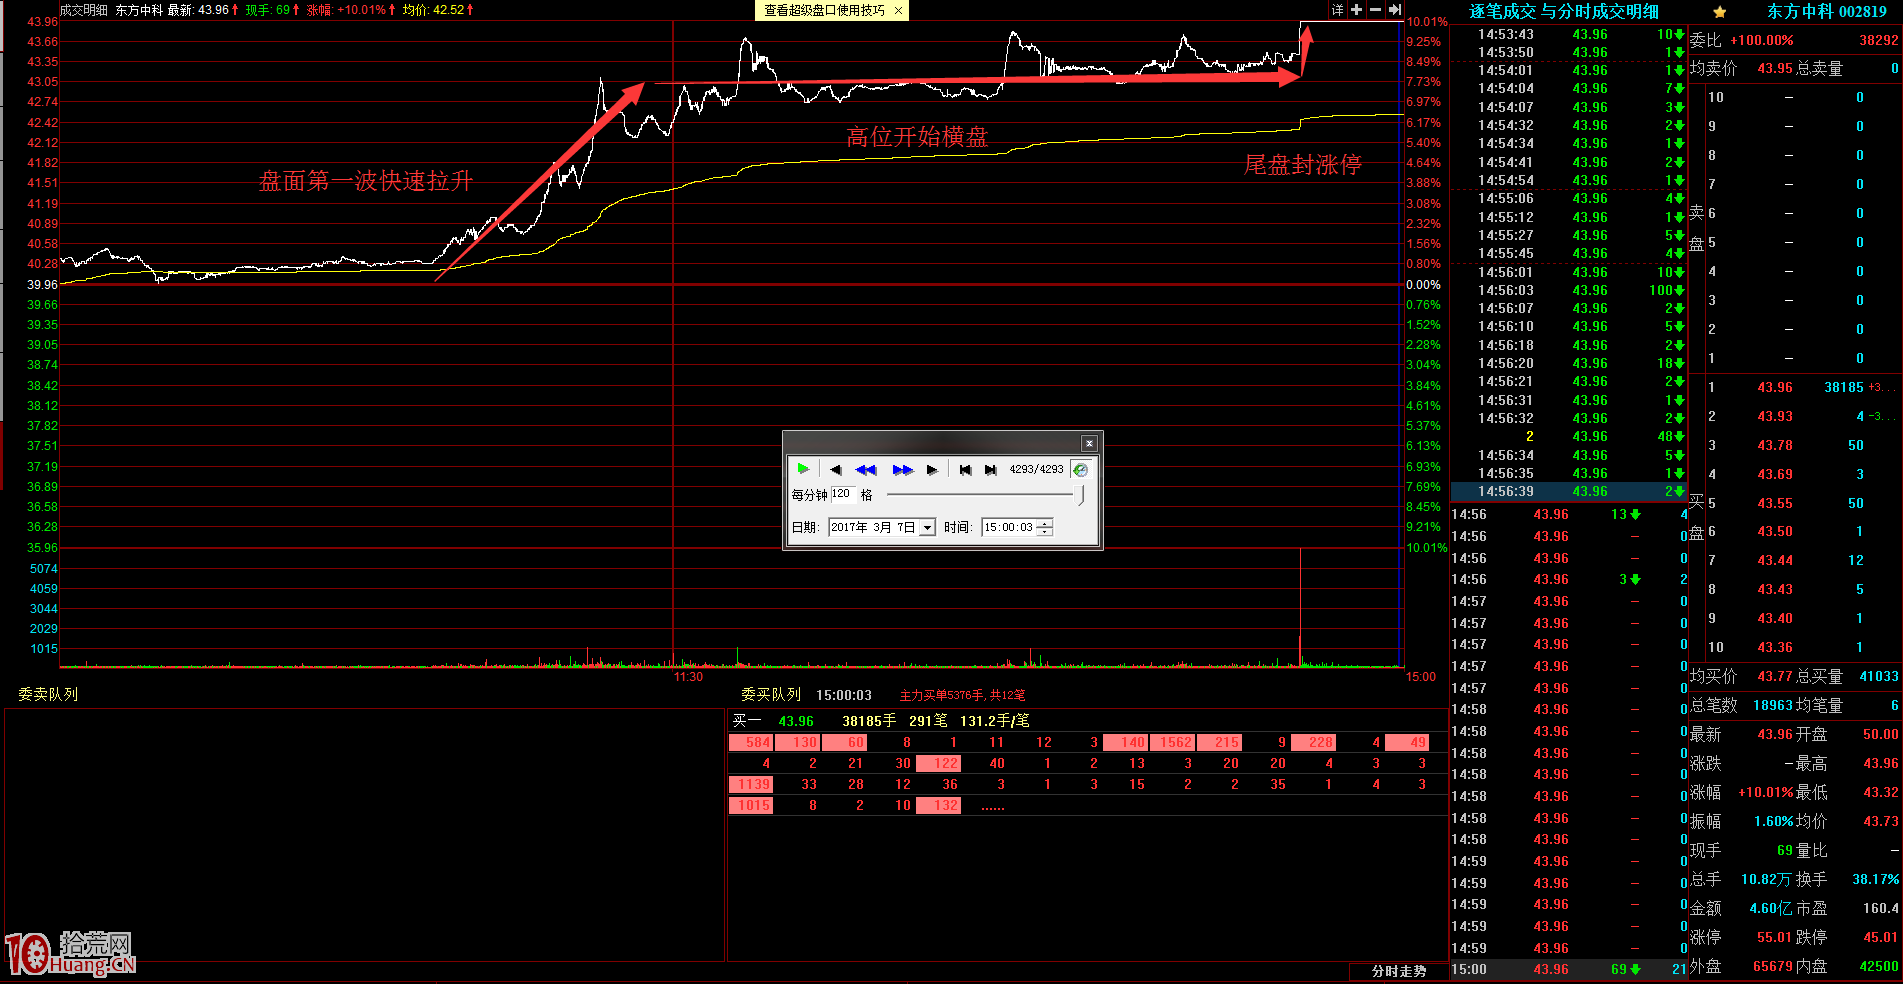The height and width of the screenshot is (984, 1903).
Task: Click the minus zoom-out chart button
Action: pos(1375,10)
